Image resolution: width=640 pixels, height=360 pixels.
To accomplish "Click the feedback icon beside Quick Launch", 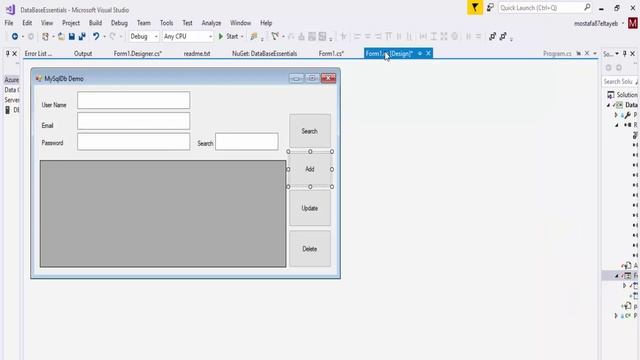I will point(490,8).
